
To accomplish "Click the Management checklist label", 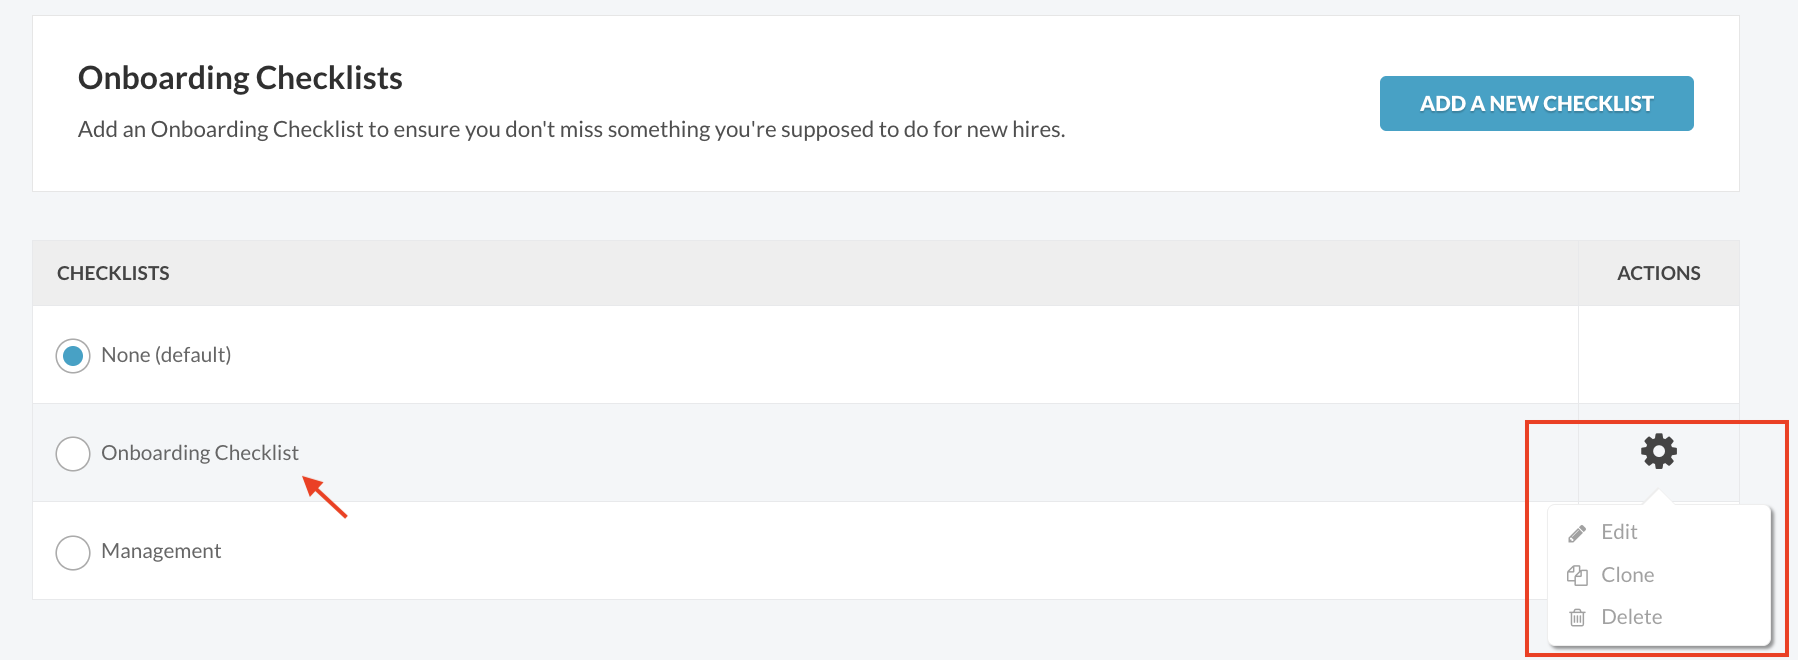I will point(161,551).
